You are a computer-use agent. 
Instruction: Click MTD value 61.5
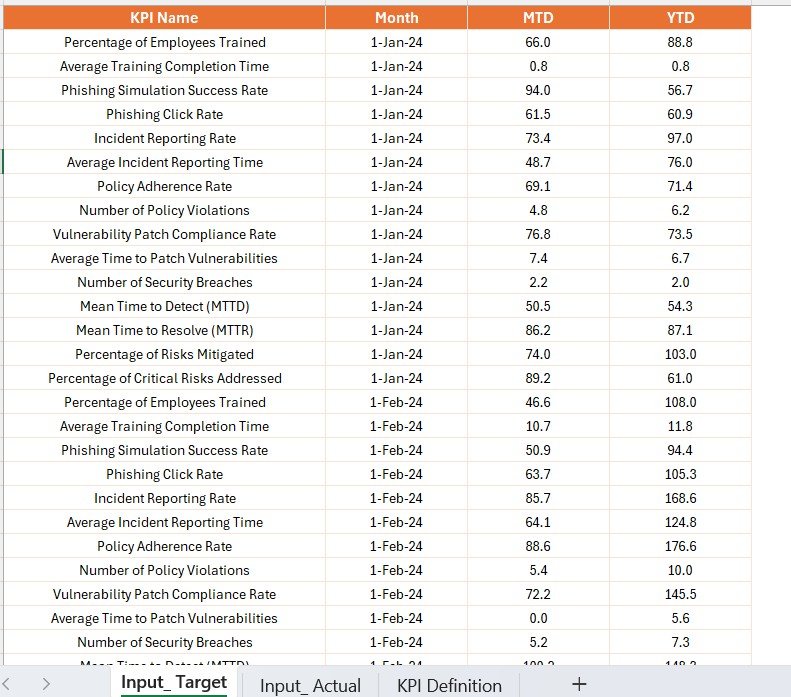click(x=538, y=114)
